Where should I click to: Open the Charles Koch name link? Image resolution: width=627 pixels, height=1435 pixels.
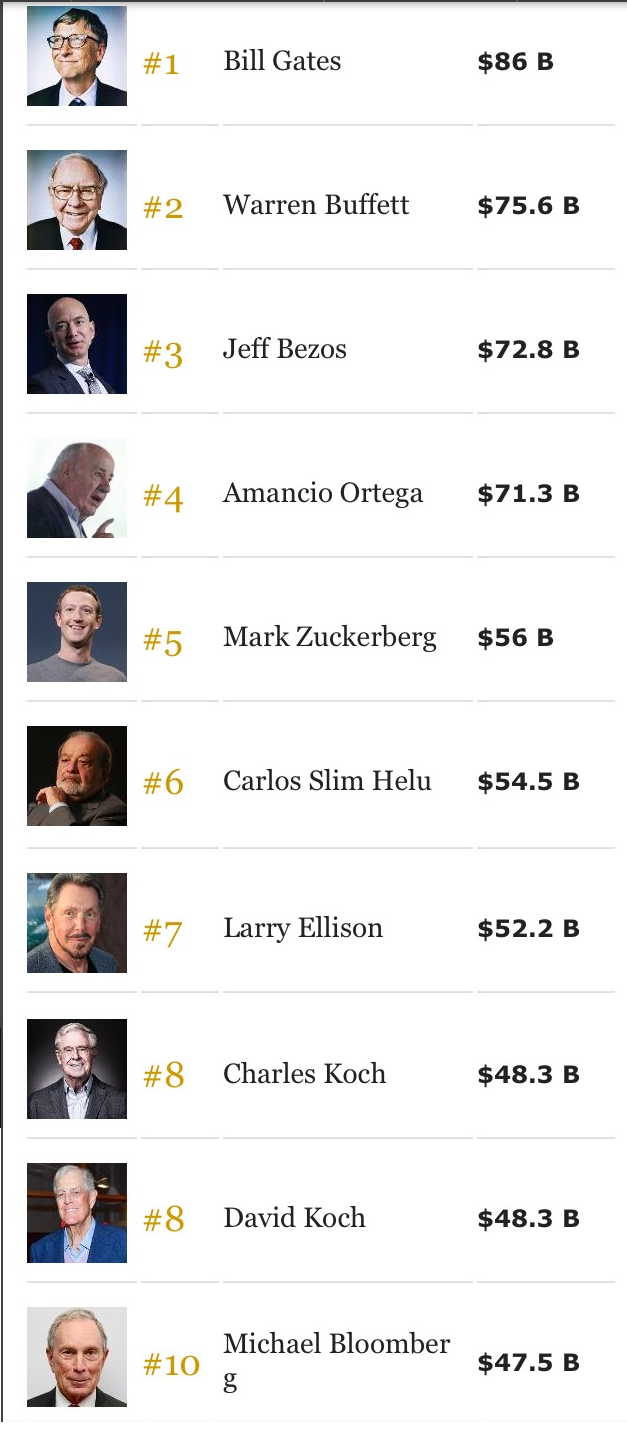point(304,1074)
